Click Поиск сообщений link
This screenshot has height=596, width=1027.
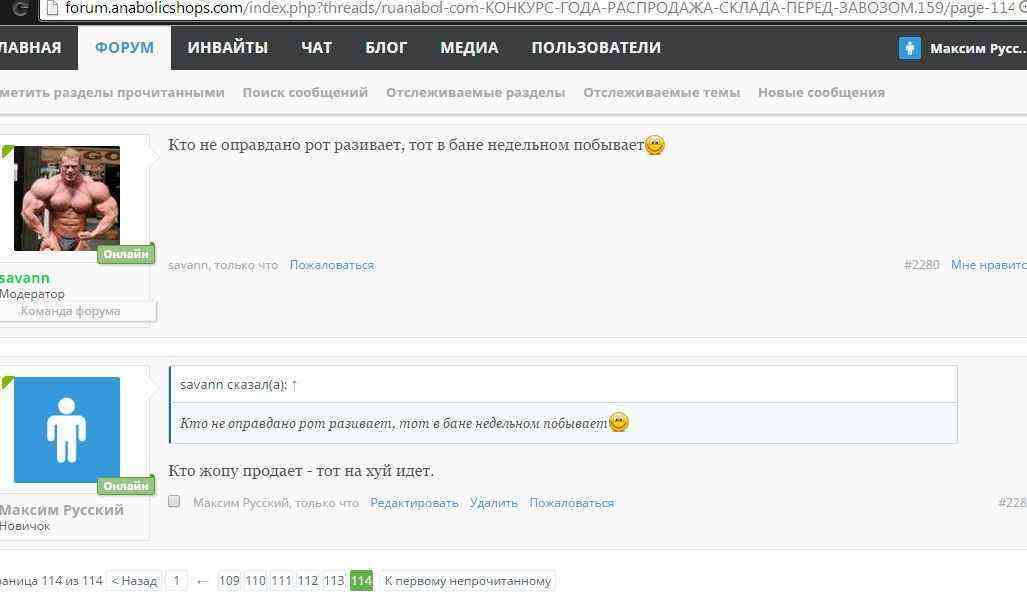305,92
